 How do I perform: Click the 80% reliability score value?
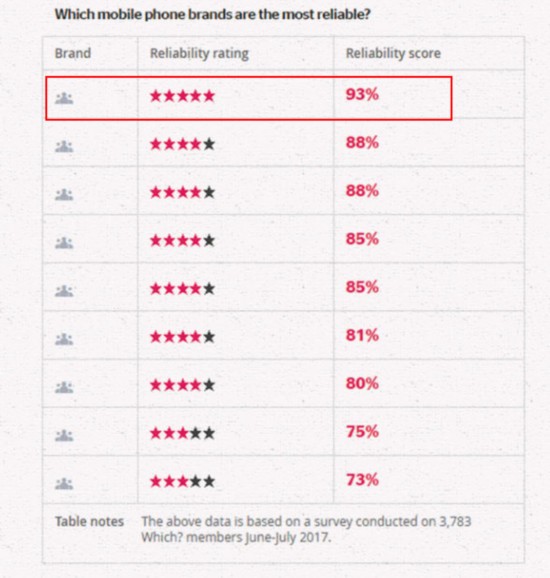[x=362, y=383]
